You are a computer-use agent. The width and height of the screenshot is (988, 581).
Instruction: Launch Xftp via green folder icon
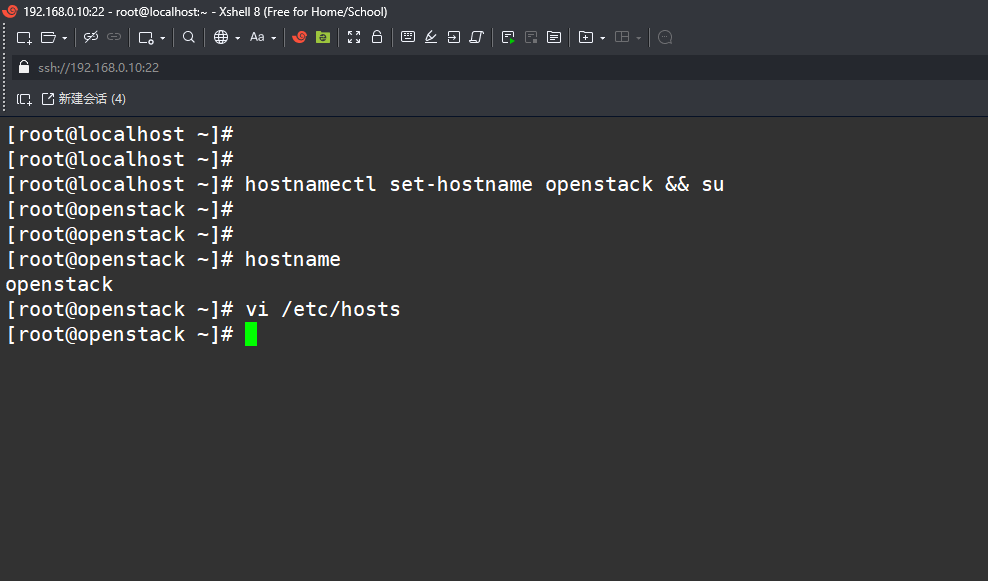pos(323,37)
